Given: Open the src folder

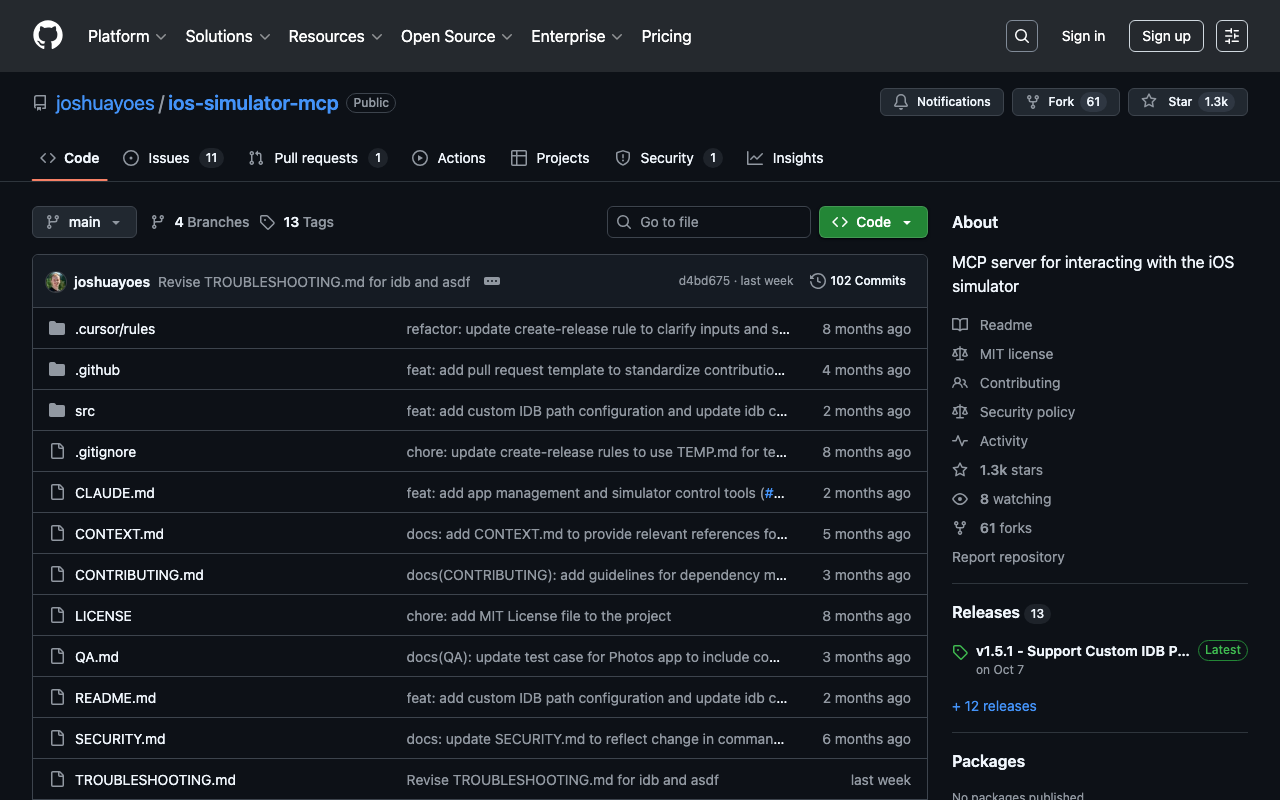Looking at the screenshot, I should click(x=85, y=411).
